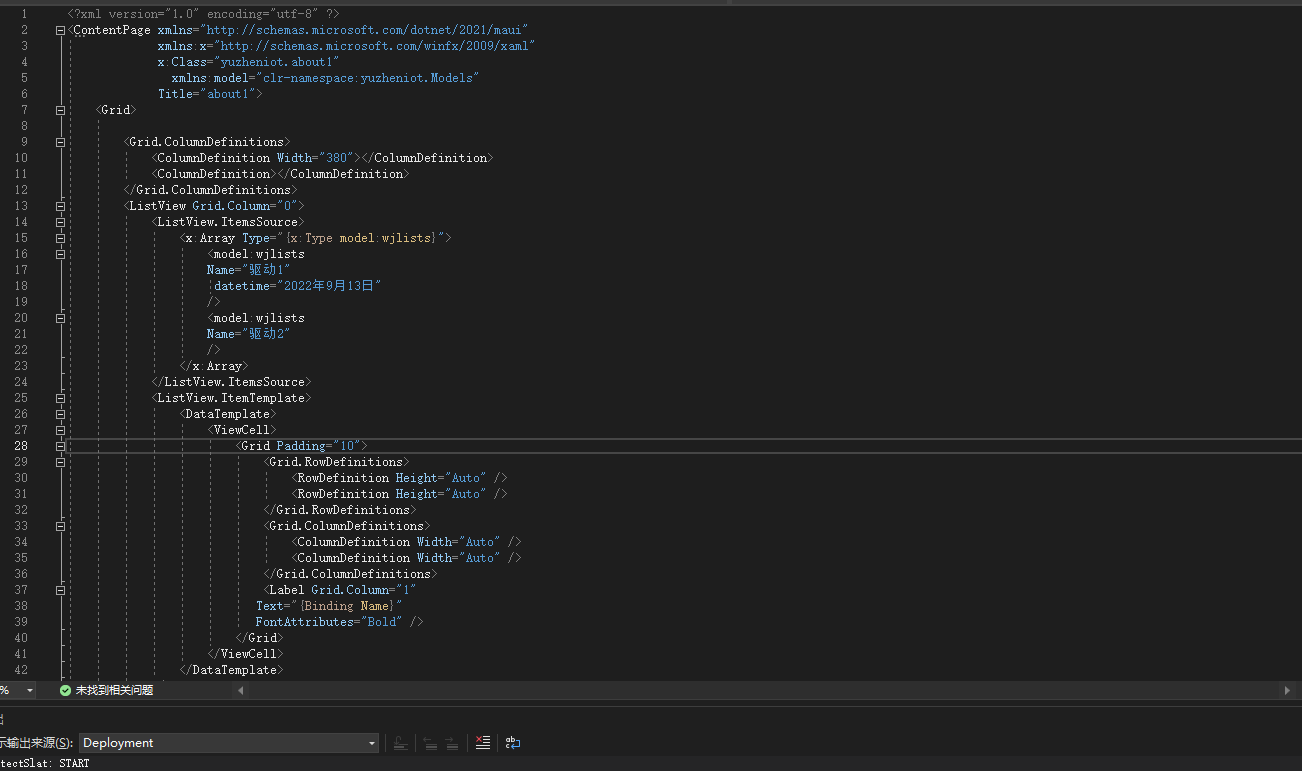
Task: Click the winfx 2009 xaml URL string
Action: [374, 46]
